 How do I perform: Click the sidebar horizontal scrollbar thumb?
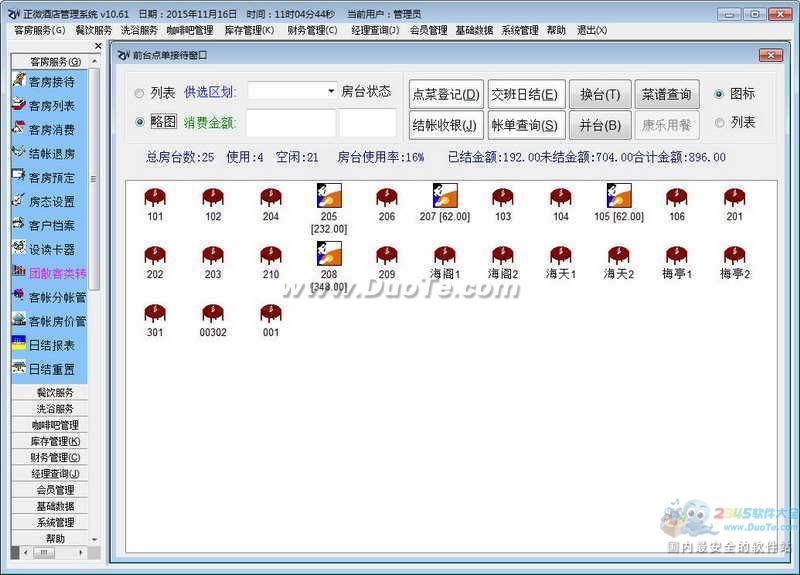pos(44,553)
